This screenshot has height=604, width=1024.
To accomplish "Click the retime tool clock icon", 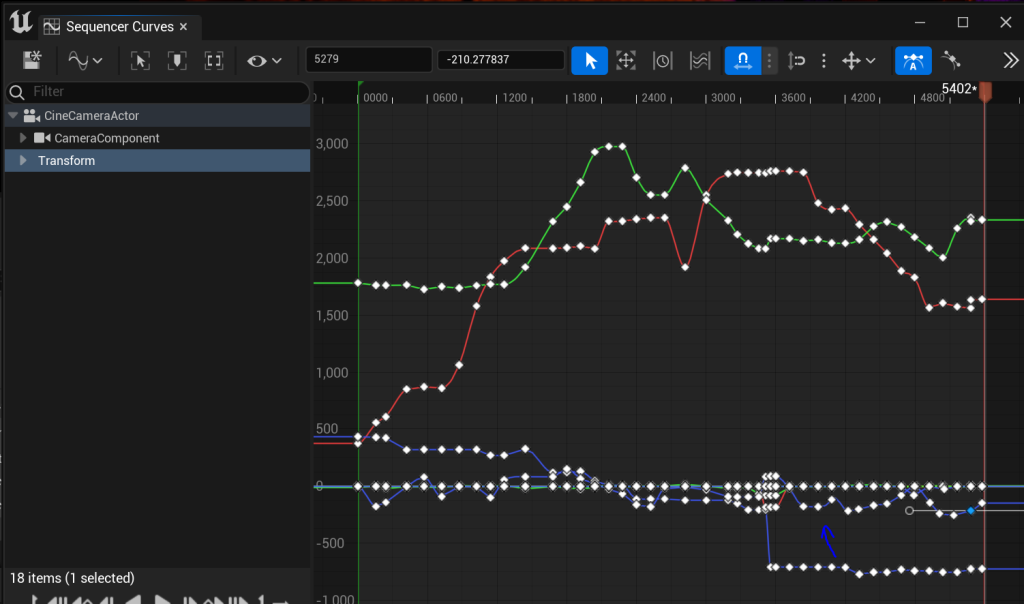I will (x=663, y=60).
